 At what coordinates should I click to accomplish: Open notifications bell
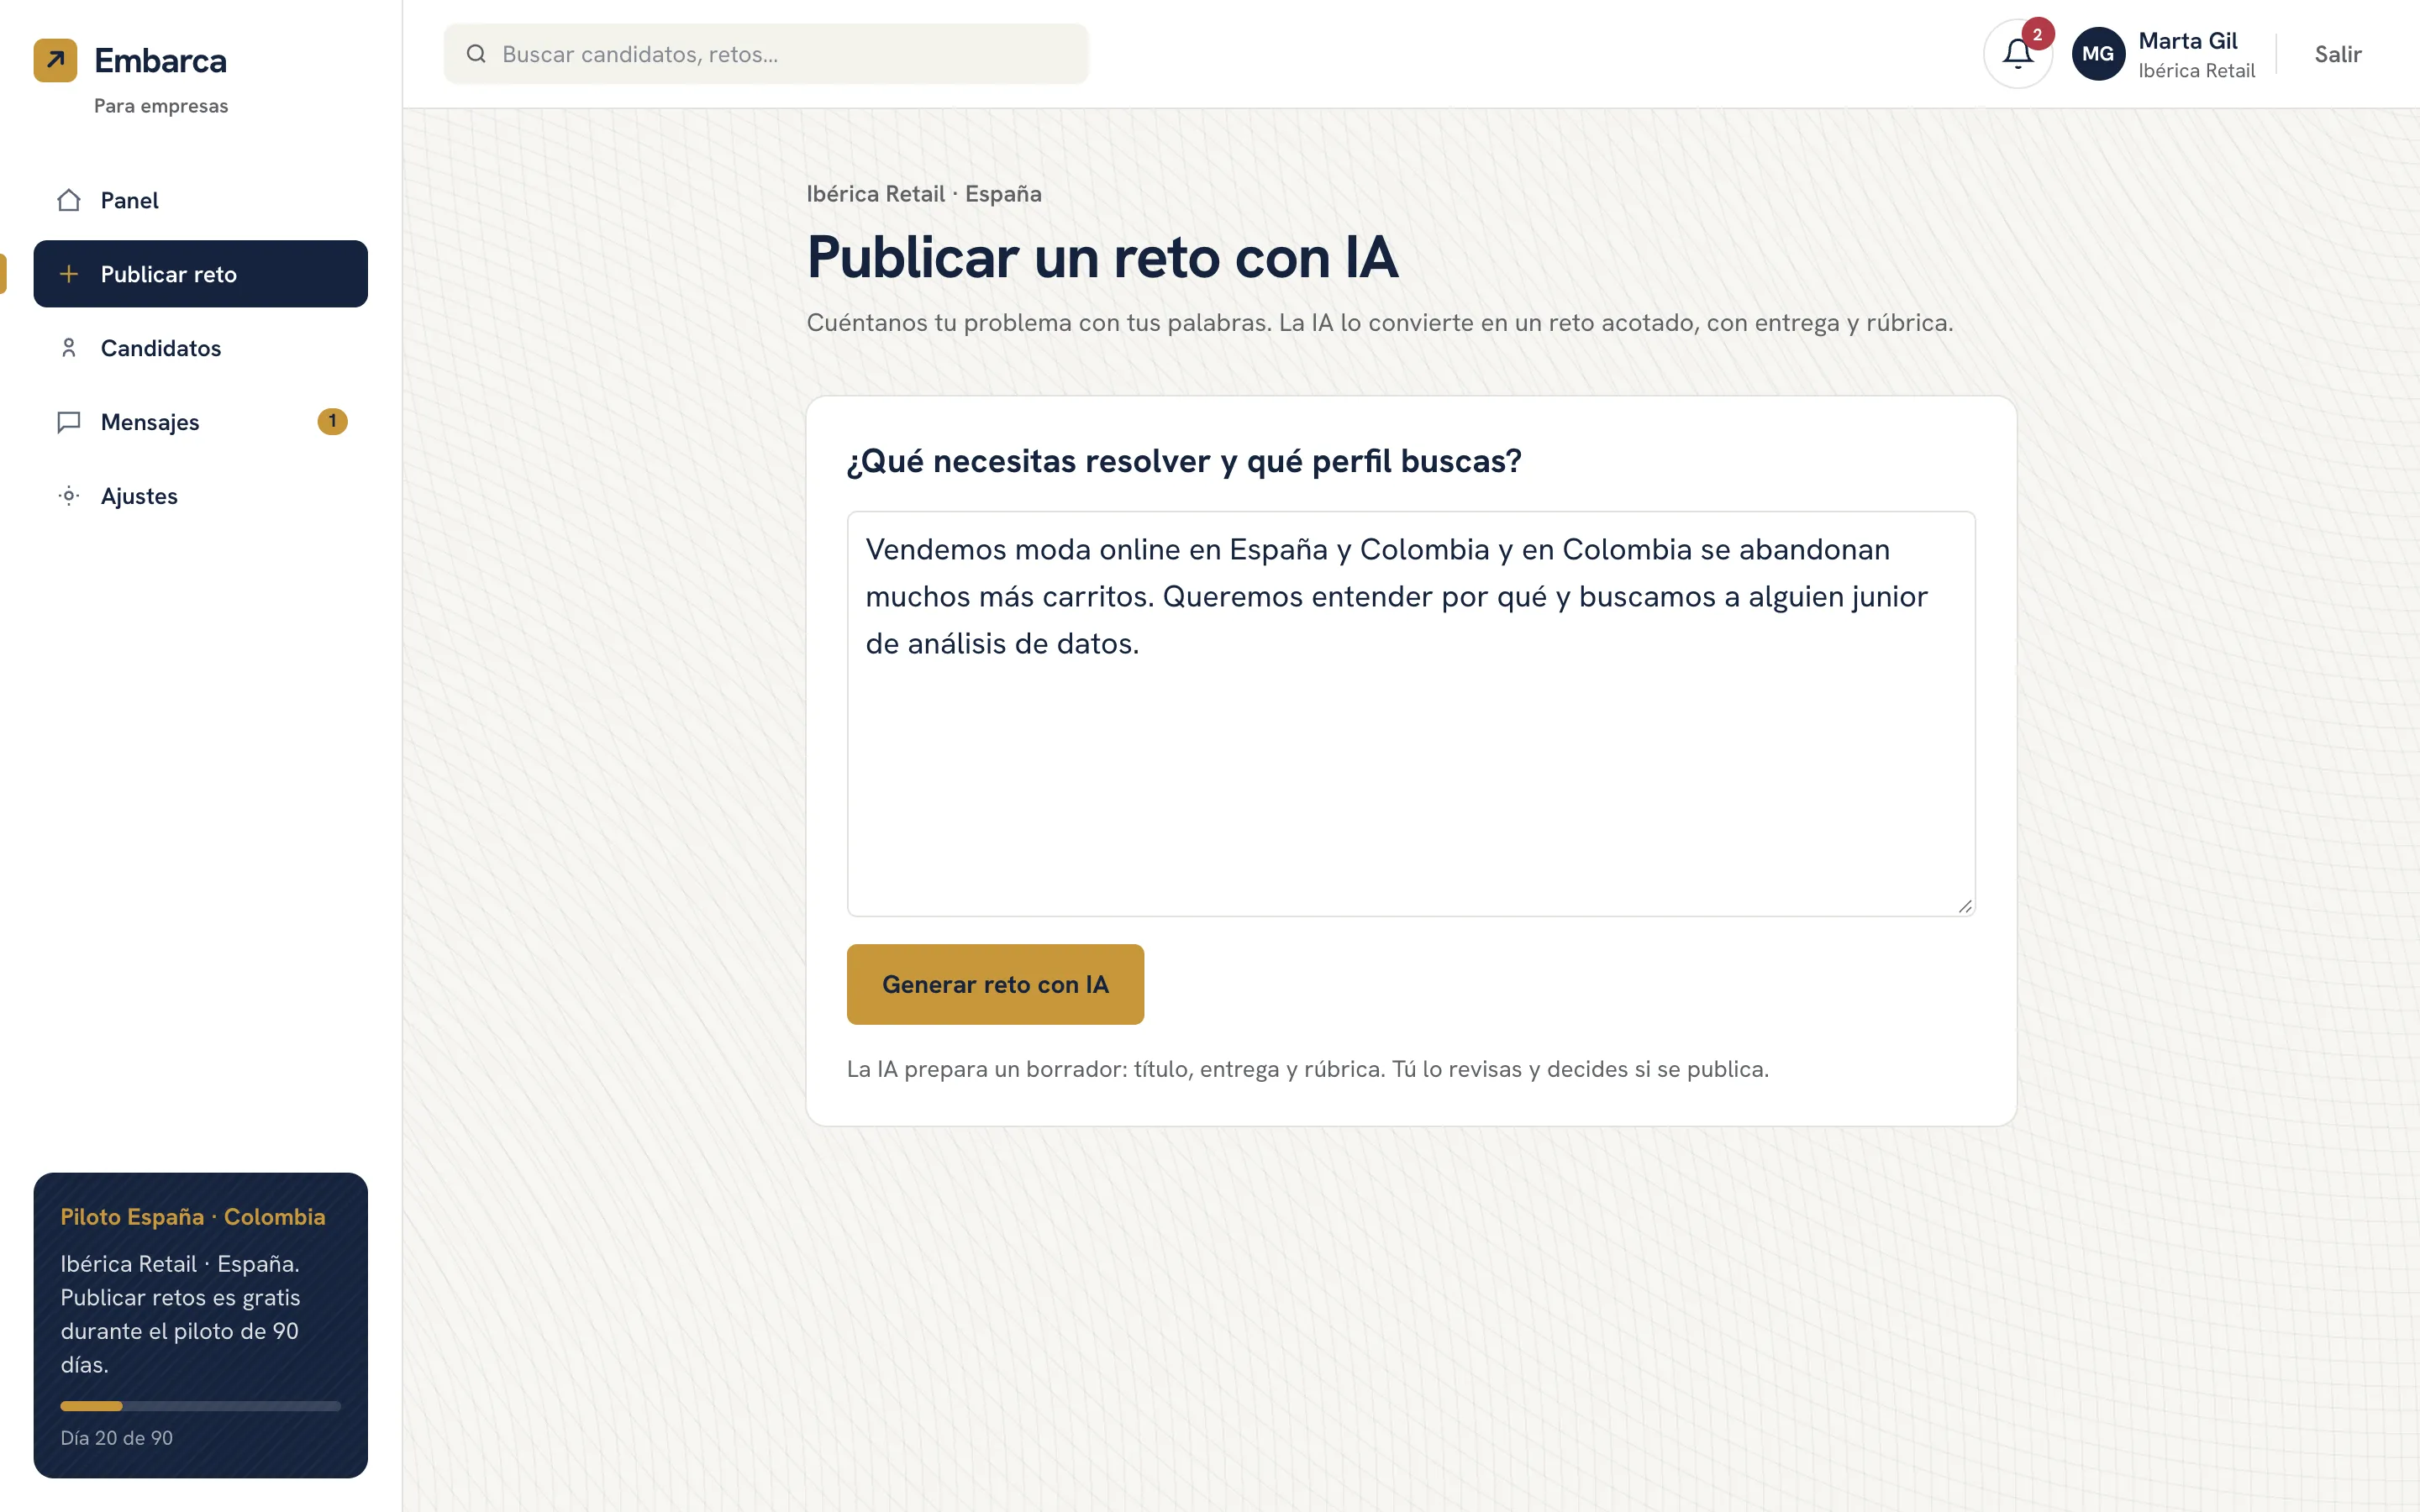point(2018,54)
